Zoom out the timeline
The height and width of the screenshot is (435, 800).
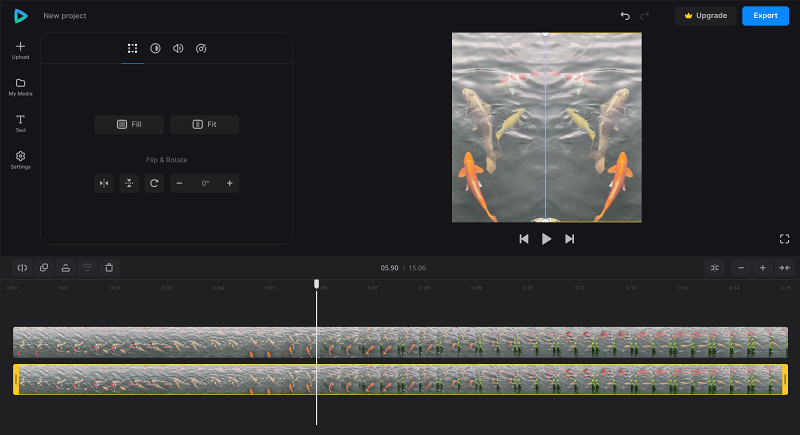coord(741,268)
